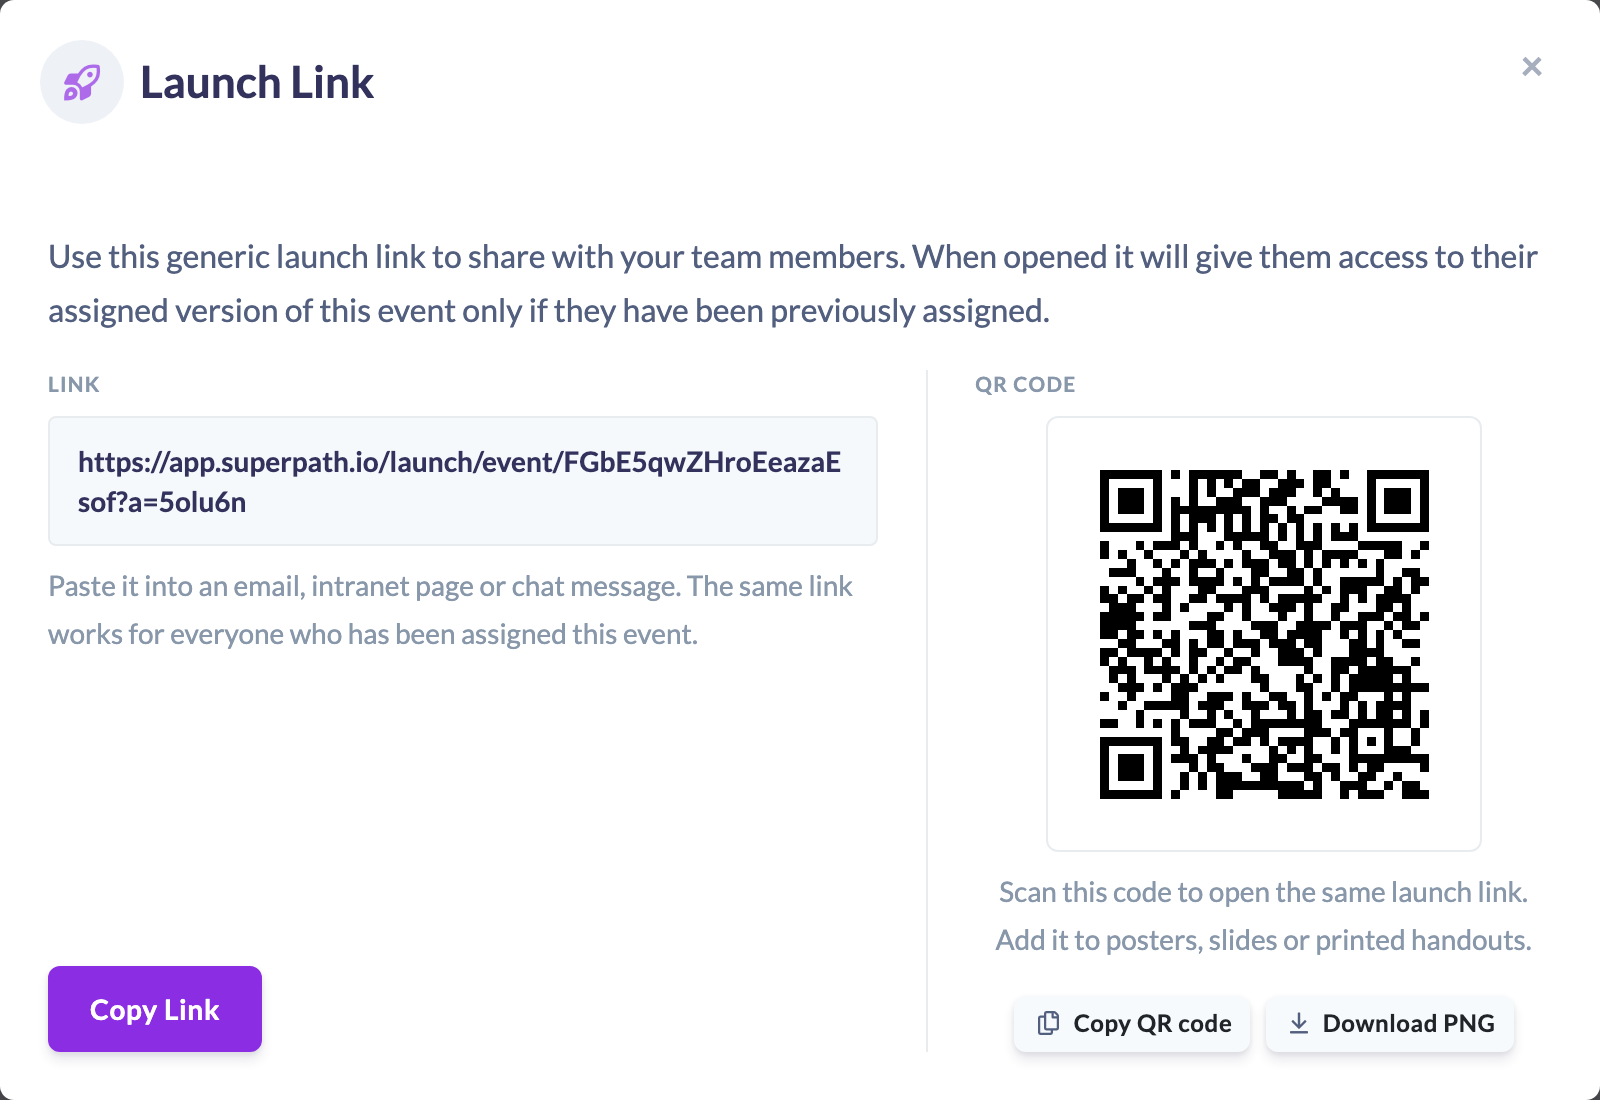Click the download arrow icon beside Download PNG
The width and height of the screenshot is (1600, 1100).
coord(1298,1023)
